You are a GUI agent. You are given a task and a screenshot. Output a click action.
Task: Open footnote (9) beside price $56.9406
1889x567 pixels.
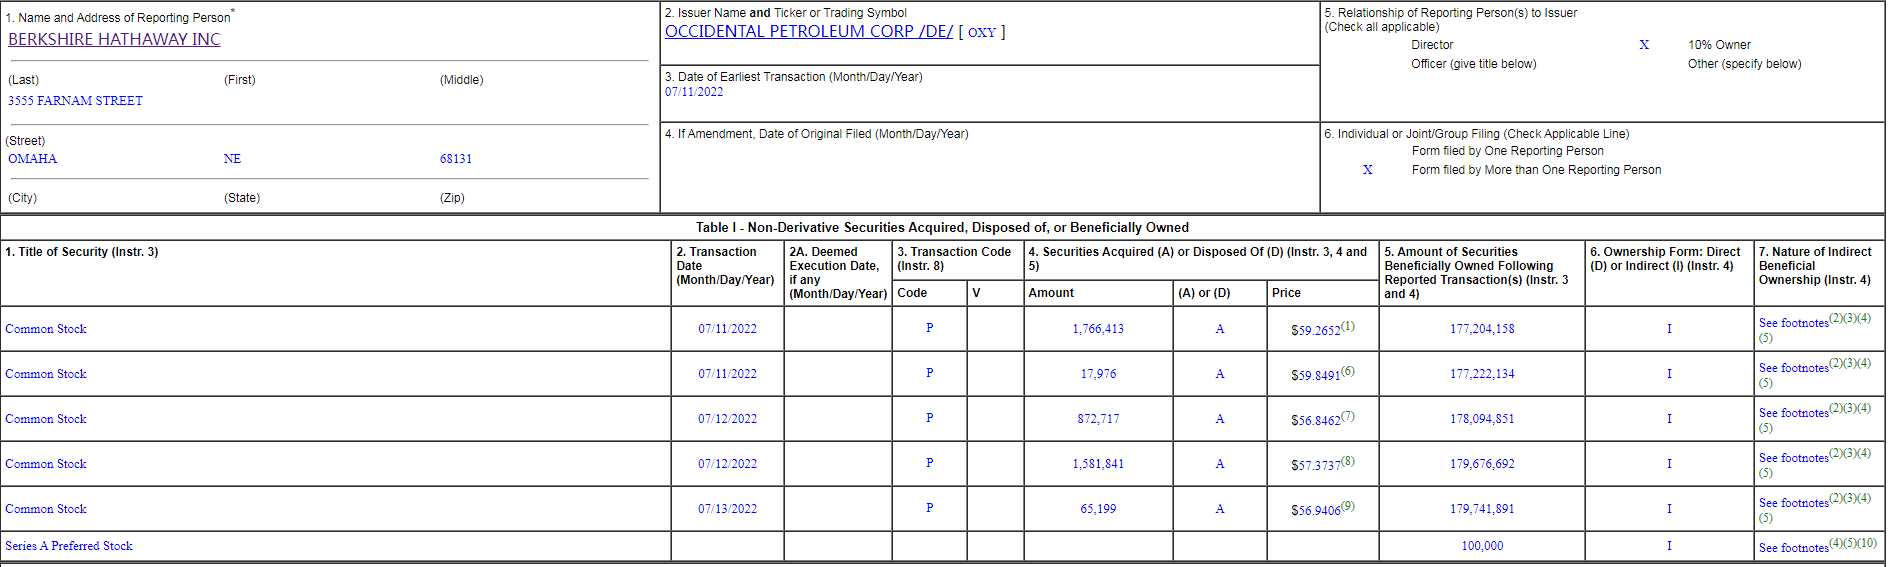[1348, 506]
